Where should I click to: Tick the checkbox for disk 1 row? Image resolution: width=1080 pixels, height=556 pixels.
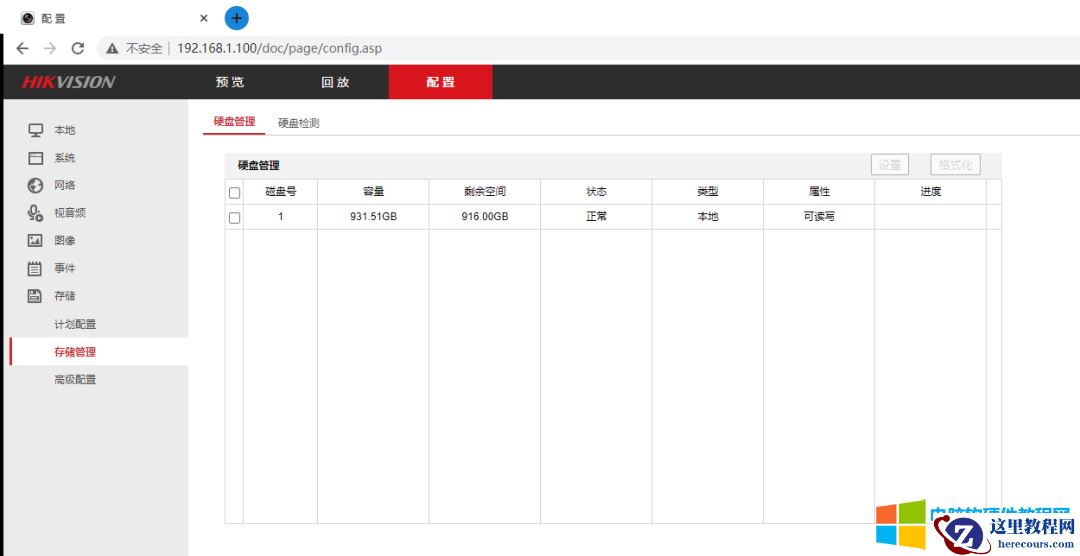click(x=235, y=218)
